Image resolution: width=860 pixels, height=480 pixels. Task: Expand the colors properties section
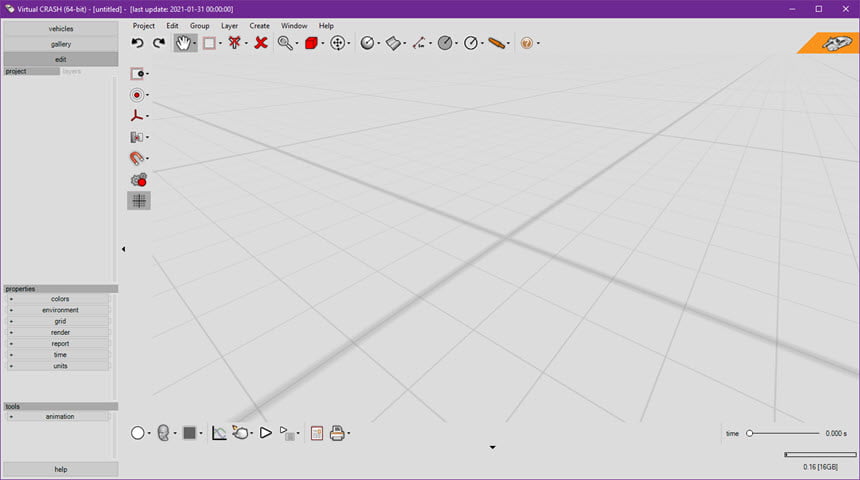(x=57, y=299)
